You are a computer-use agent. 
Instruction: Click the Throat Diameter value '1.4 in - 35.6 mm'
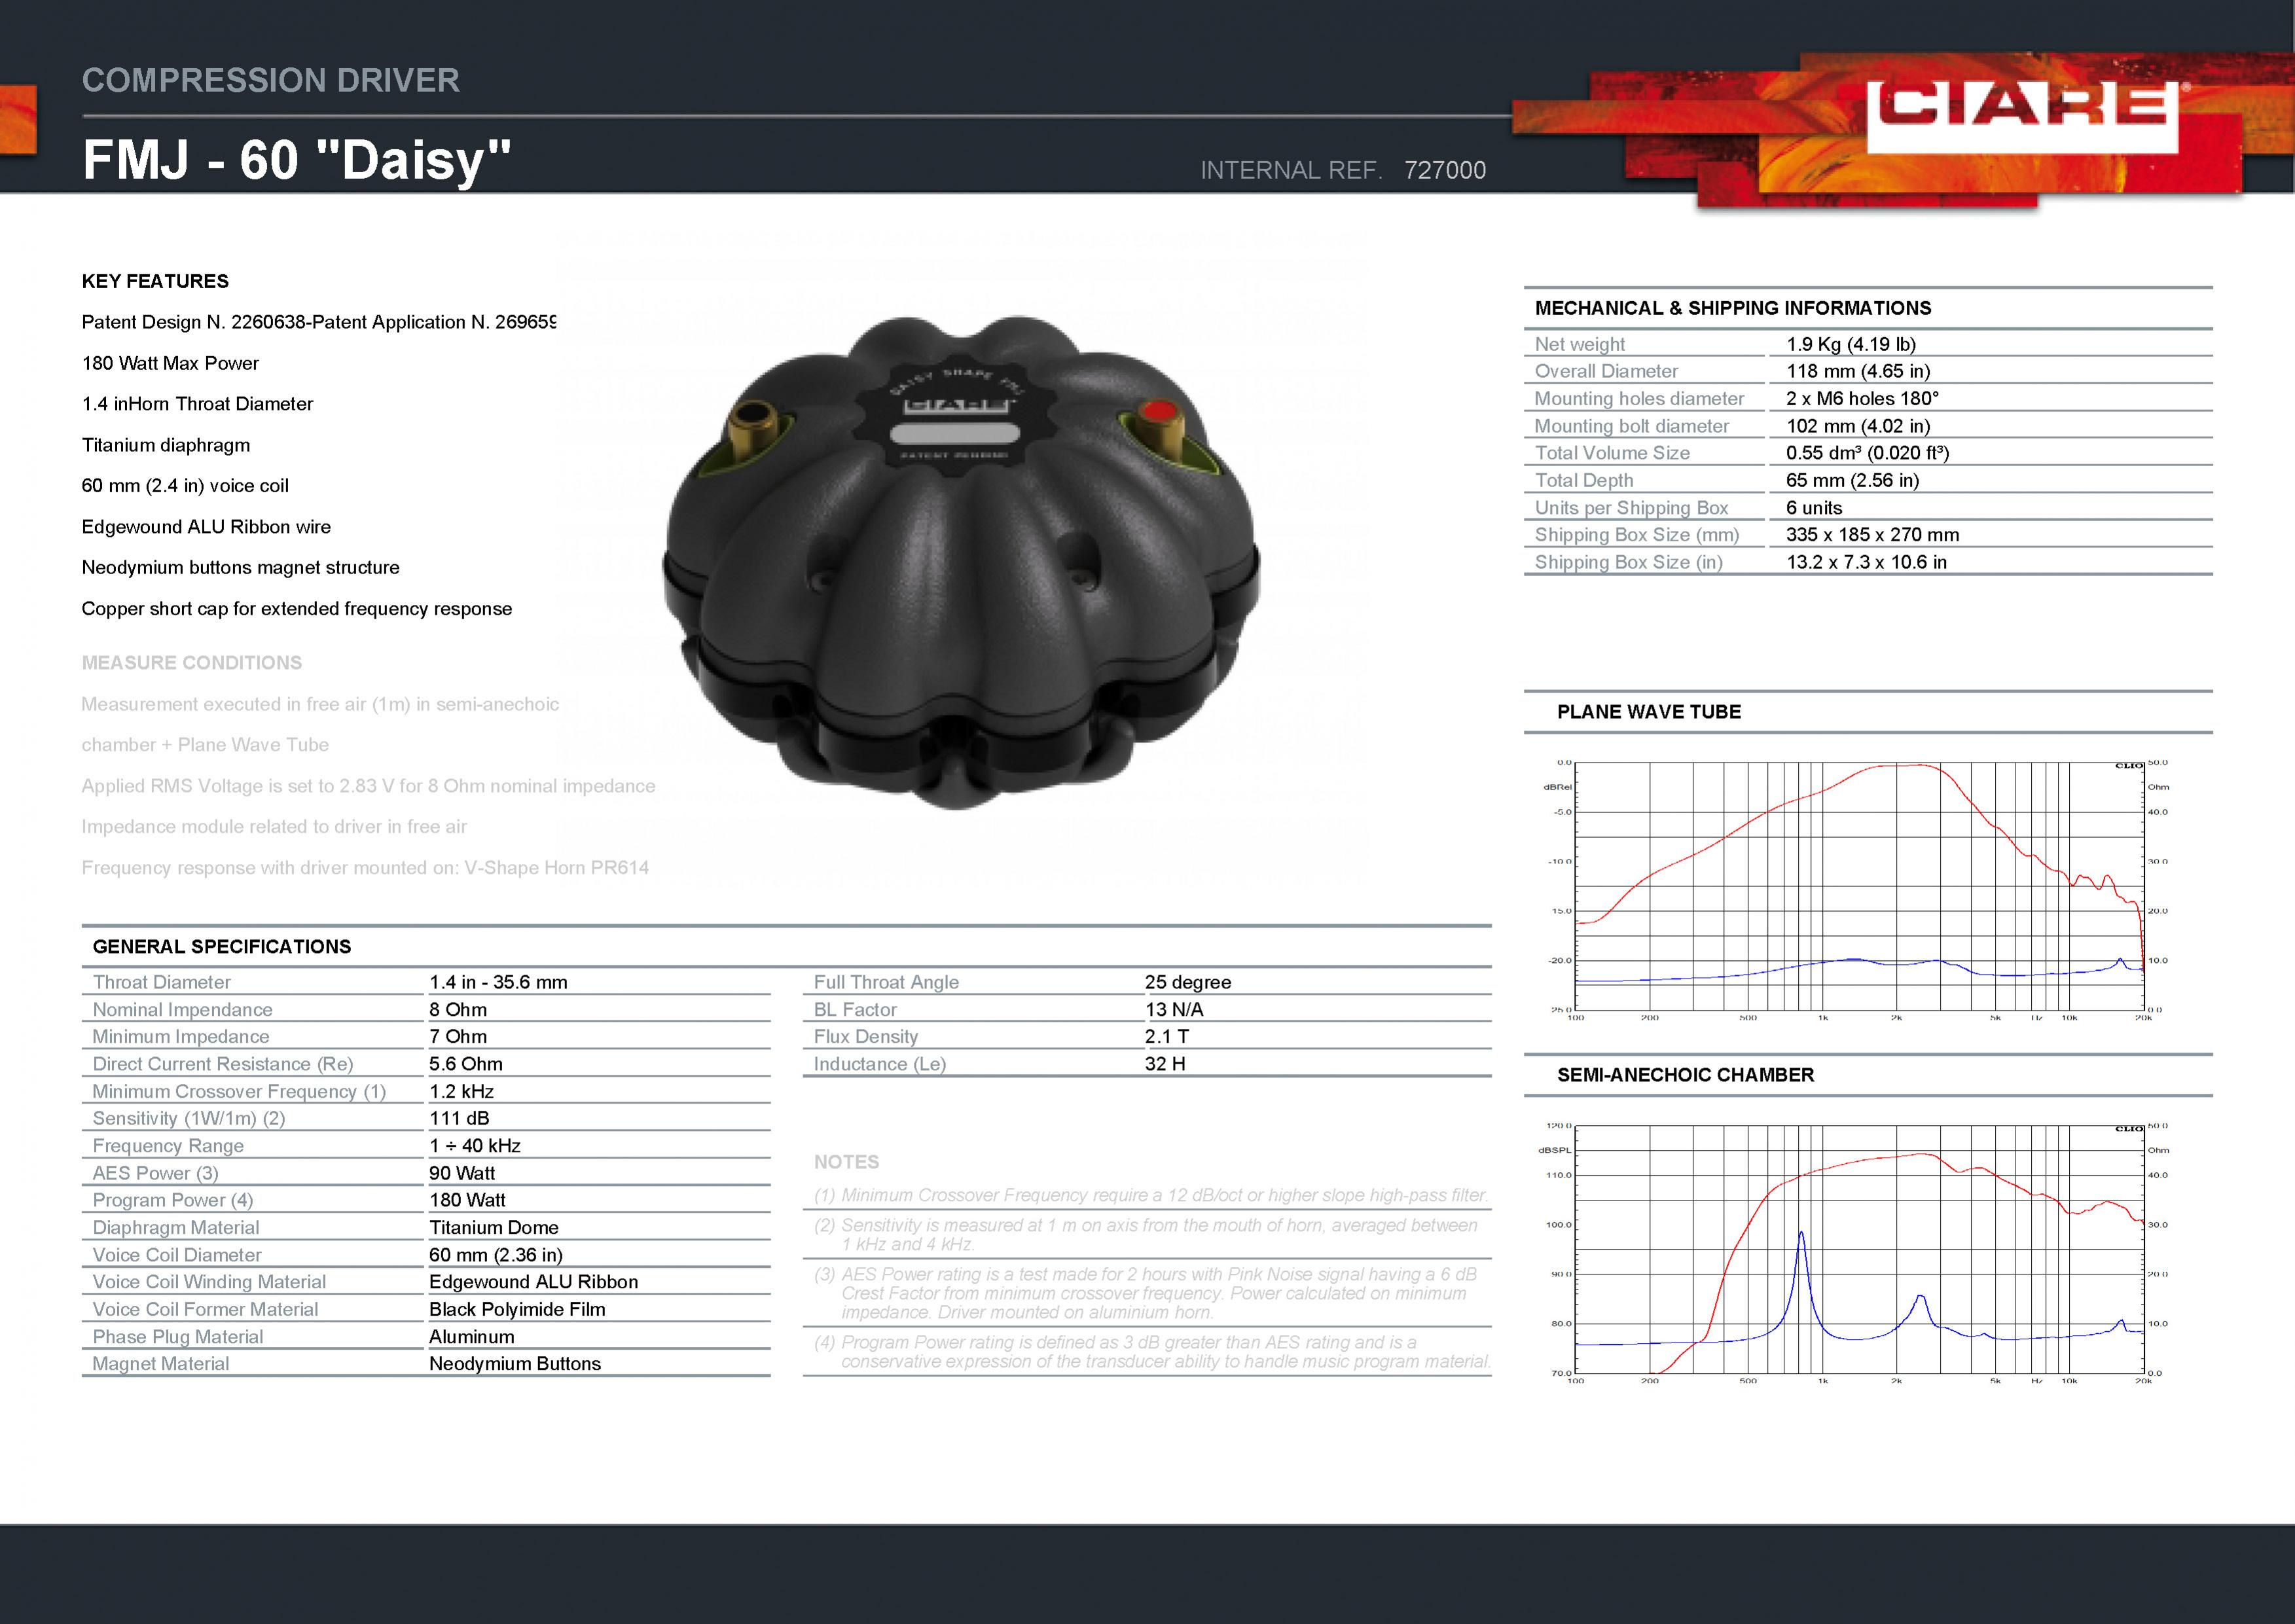tap(498, 982)
